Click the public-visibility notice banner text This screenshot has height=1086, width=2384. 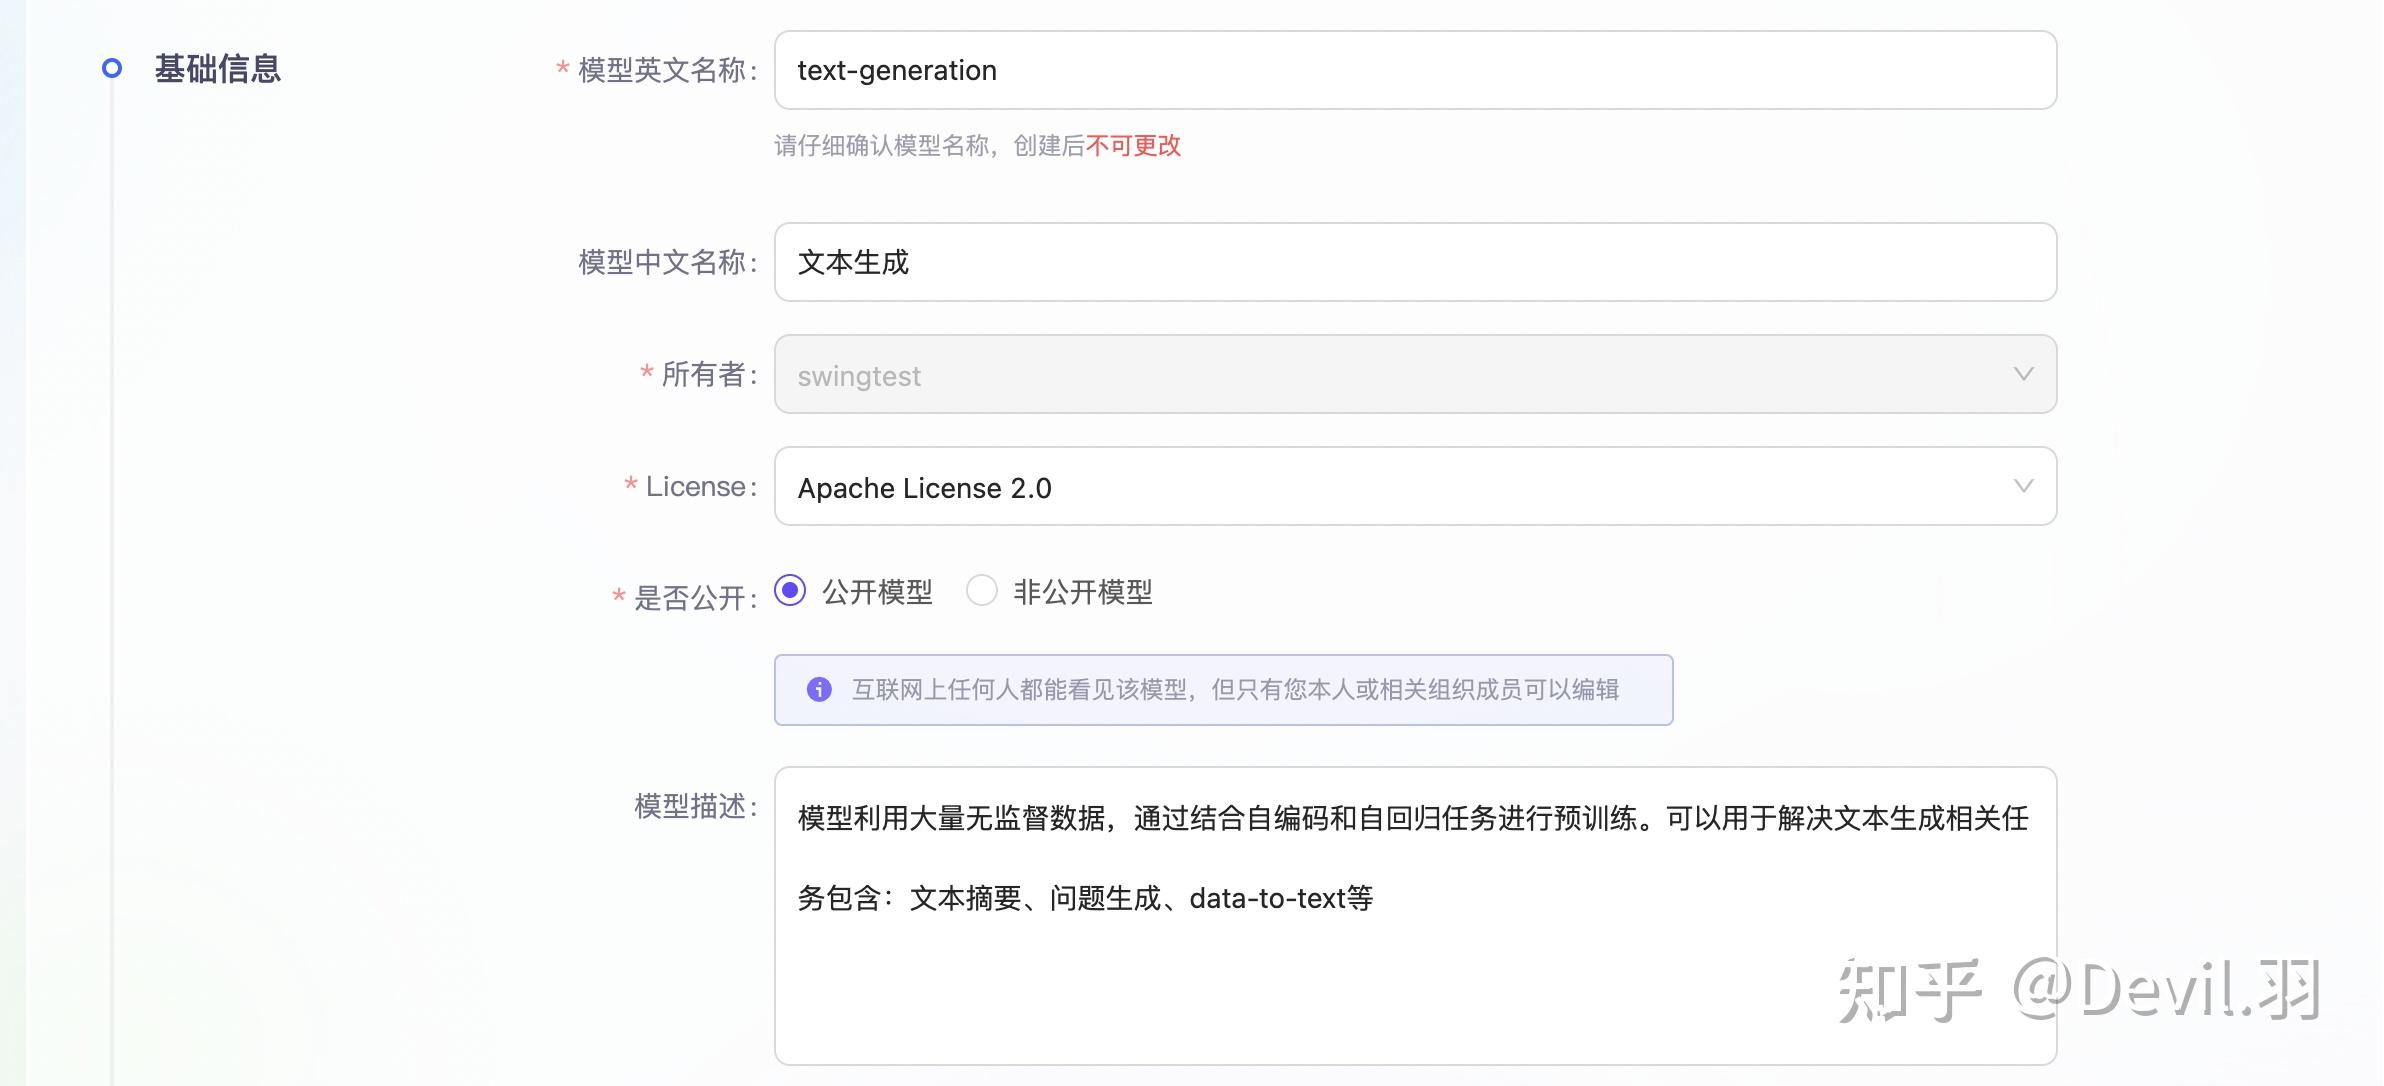(x=1234, y=690)
